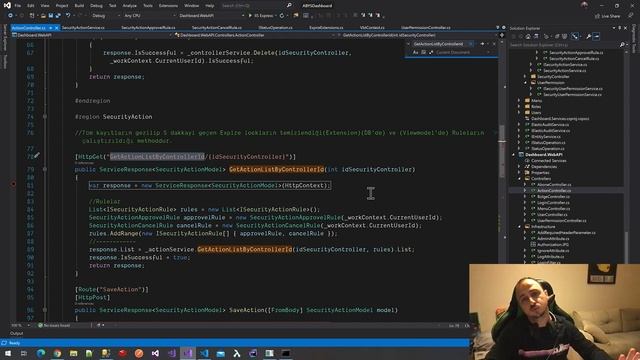Close the ActionController.cs tab
This screenshot has height=360, width=640.
(57, 28)
